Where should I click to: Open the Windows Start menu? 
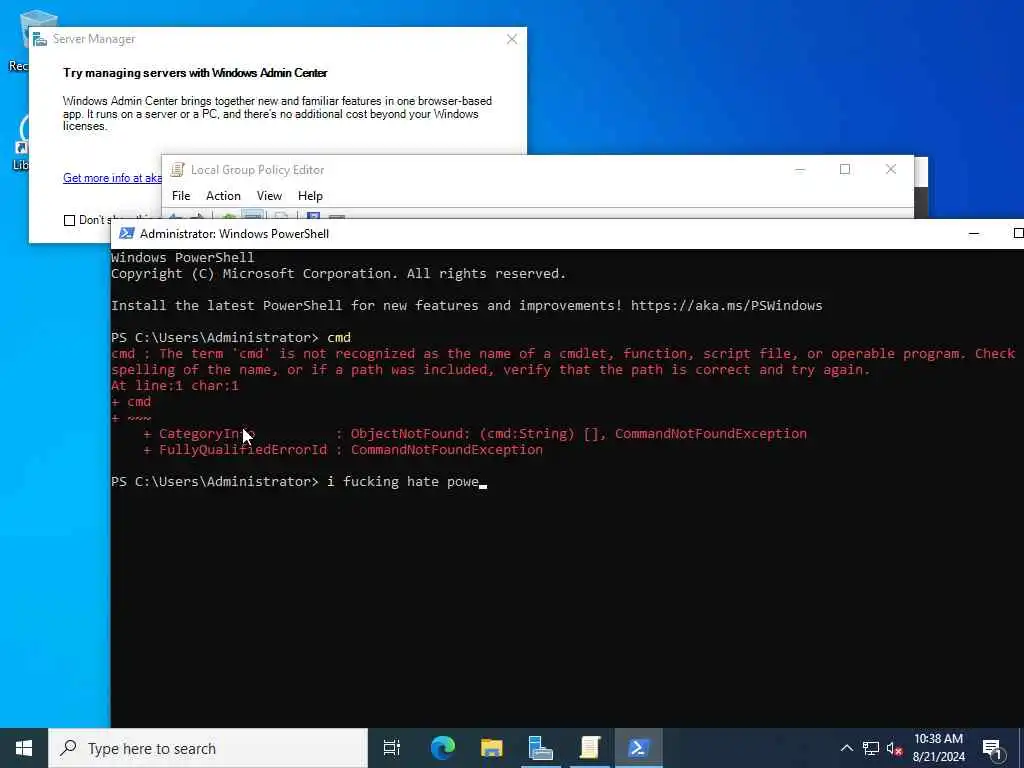24,748
